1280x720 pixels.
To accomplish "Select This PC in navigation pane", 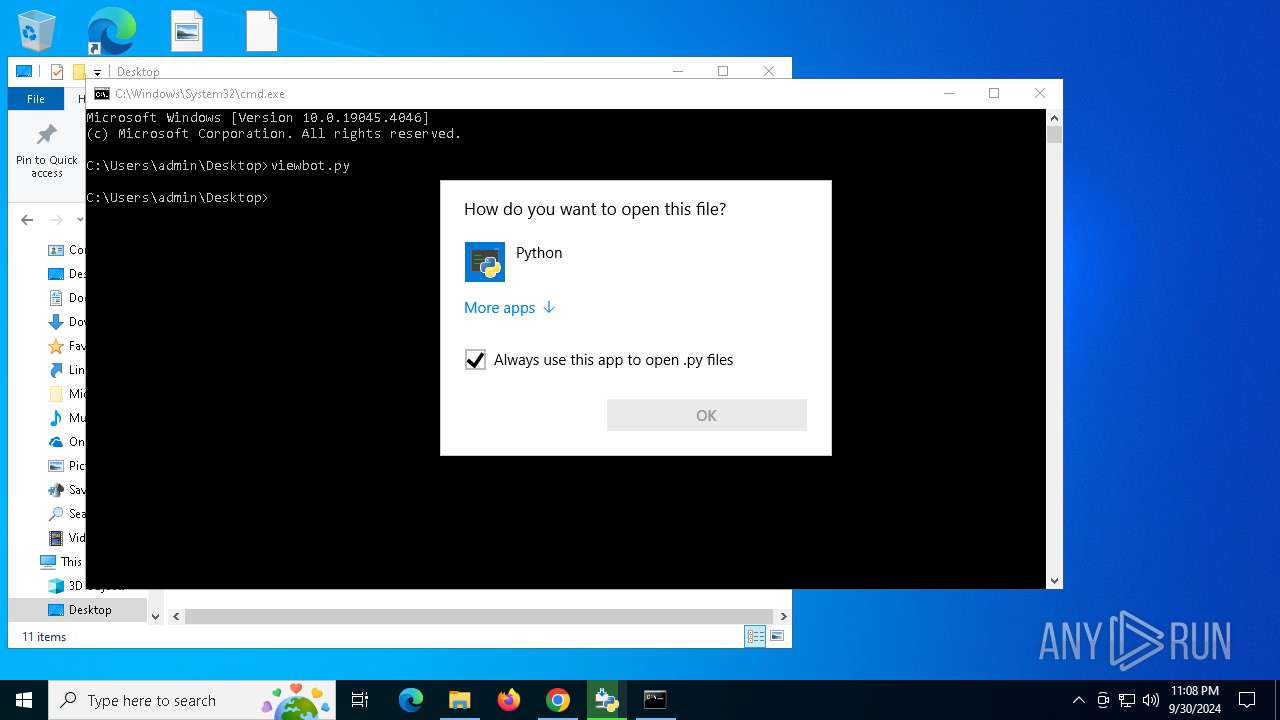I will click(62, 562).
